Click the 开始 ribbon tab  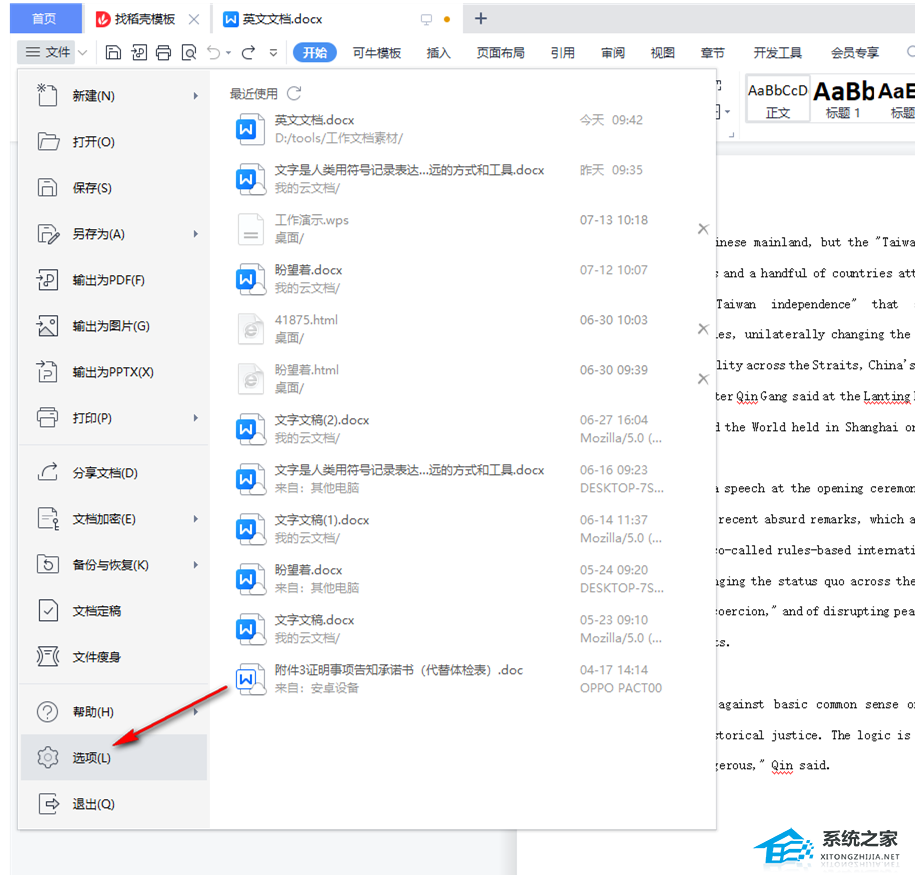[x=315, y=53]
